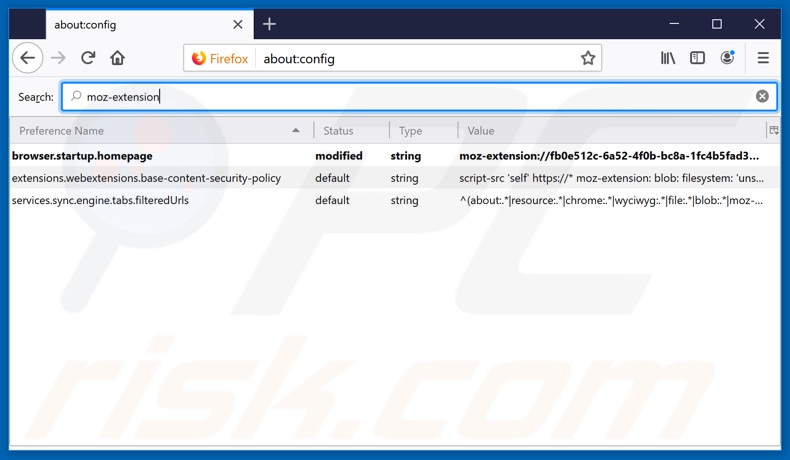Go forward one page

pos(58,58)
